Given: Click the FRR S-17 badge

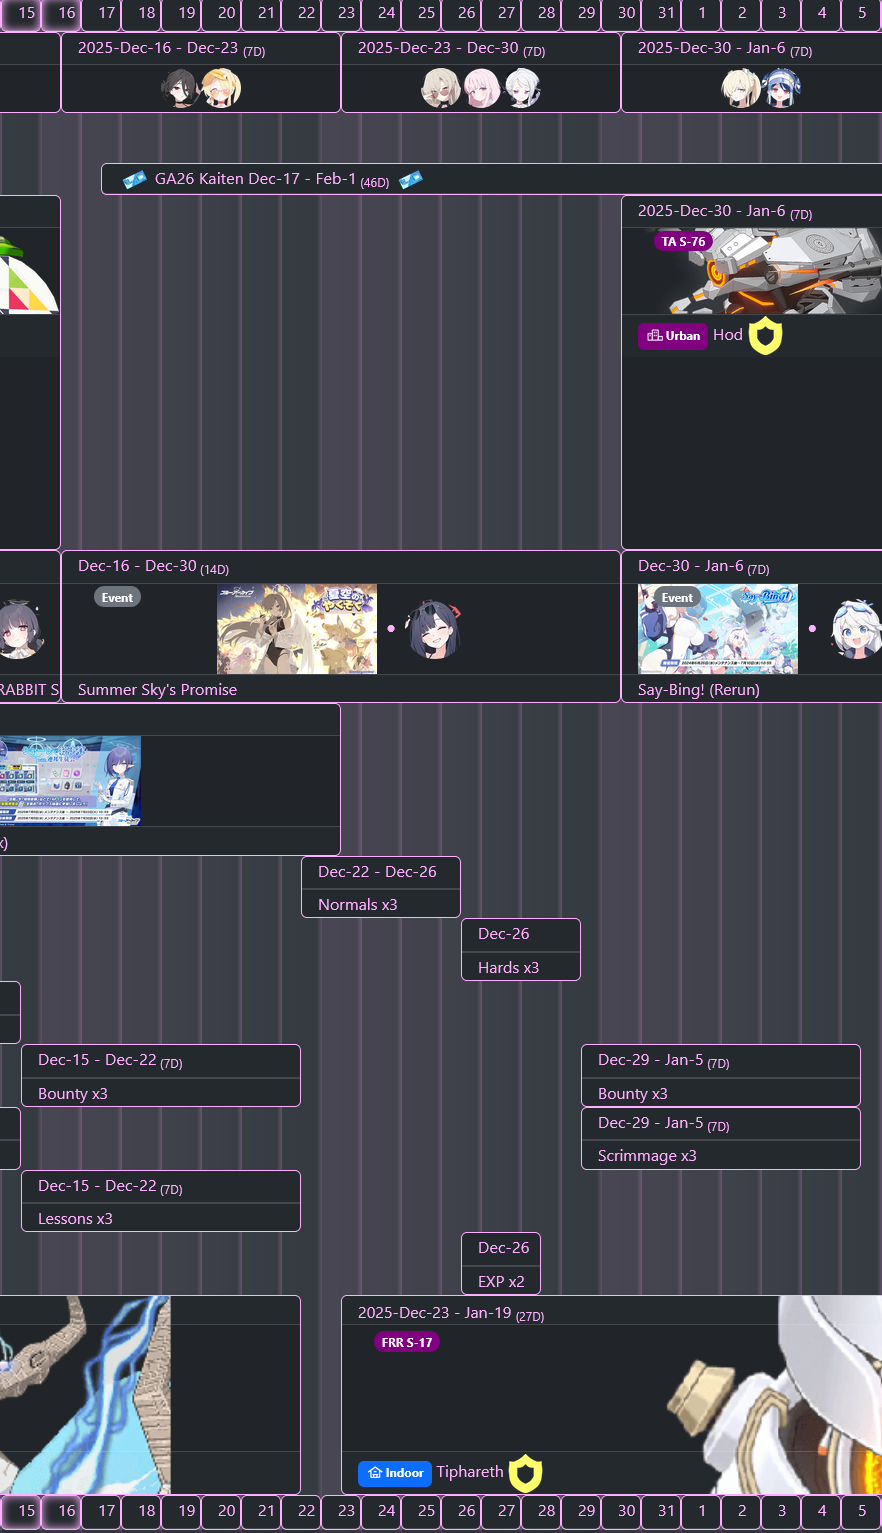Looking at the screenshot, I should click(x=407, y=1342).
